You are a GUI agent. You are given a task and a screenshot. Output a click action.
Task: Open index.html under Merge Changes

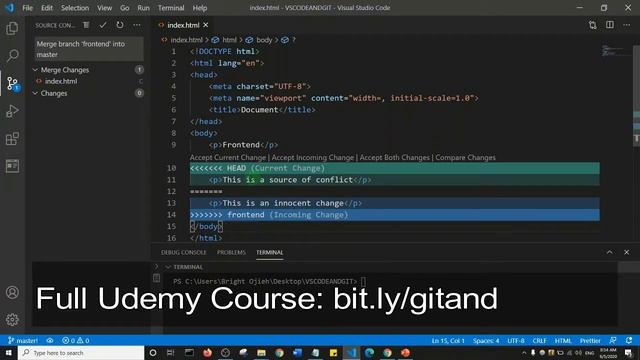(61, 81)
